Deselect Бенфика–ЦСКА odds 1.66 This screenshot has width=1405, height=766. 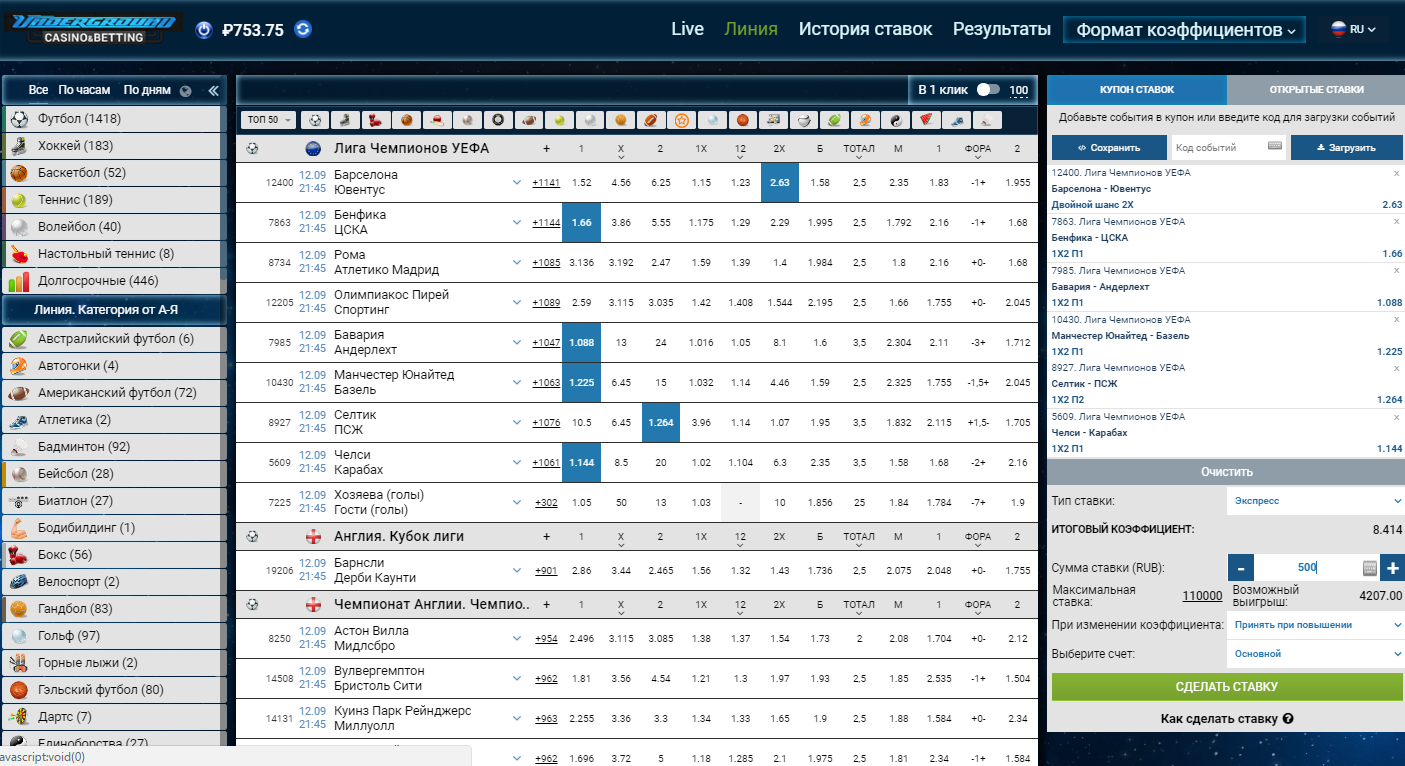(581, 223)
